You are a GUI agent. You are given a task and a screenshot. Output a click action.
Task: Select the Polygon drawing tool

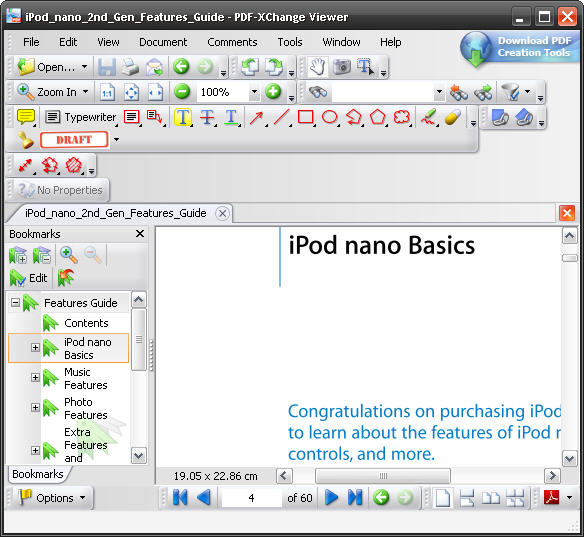[377, 117]
